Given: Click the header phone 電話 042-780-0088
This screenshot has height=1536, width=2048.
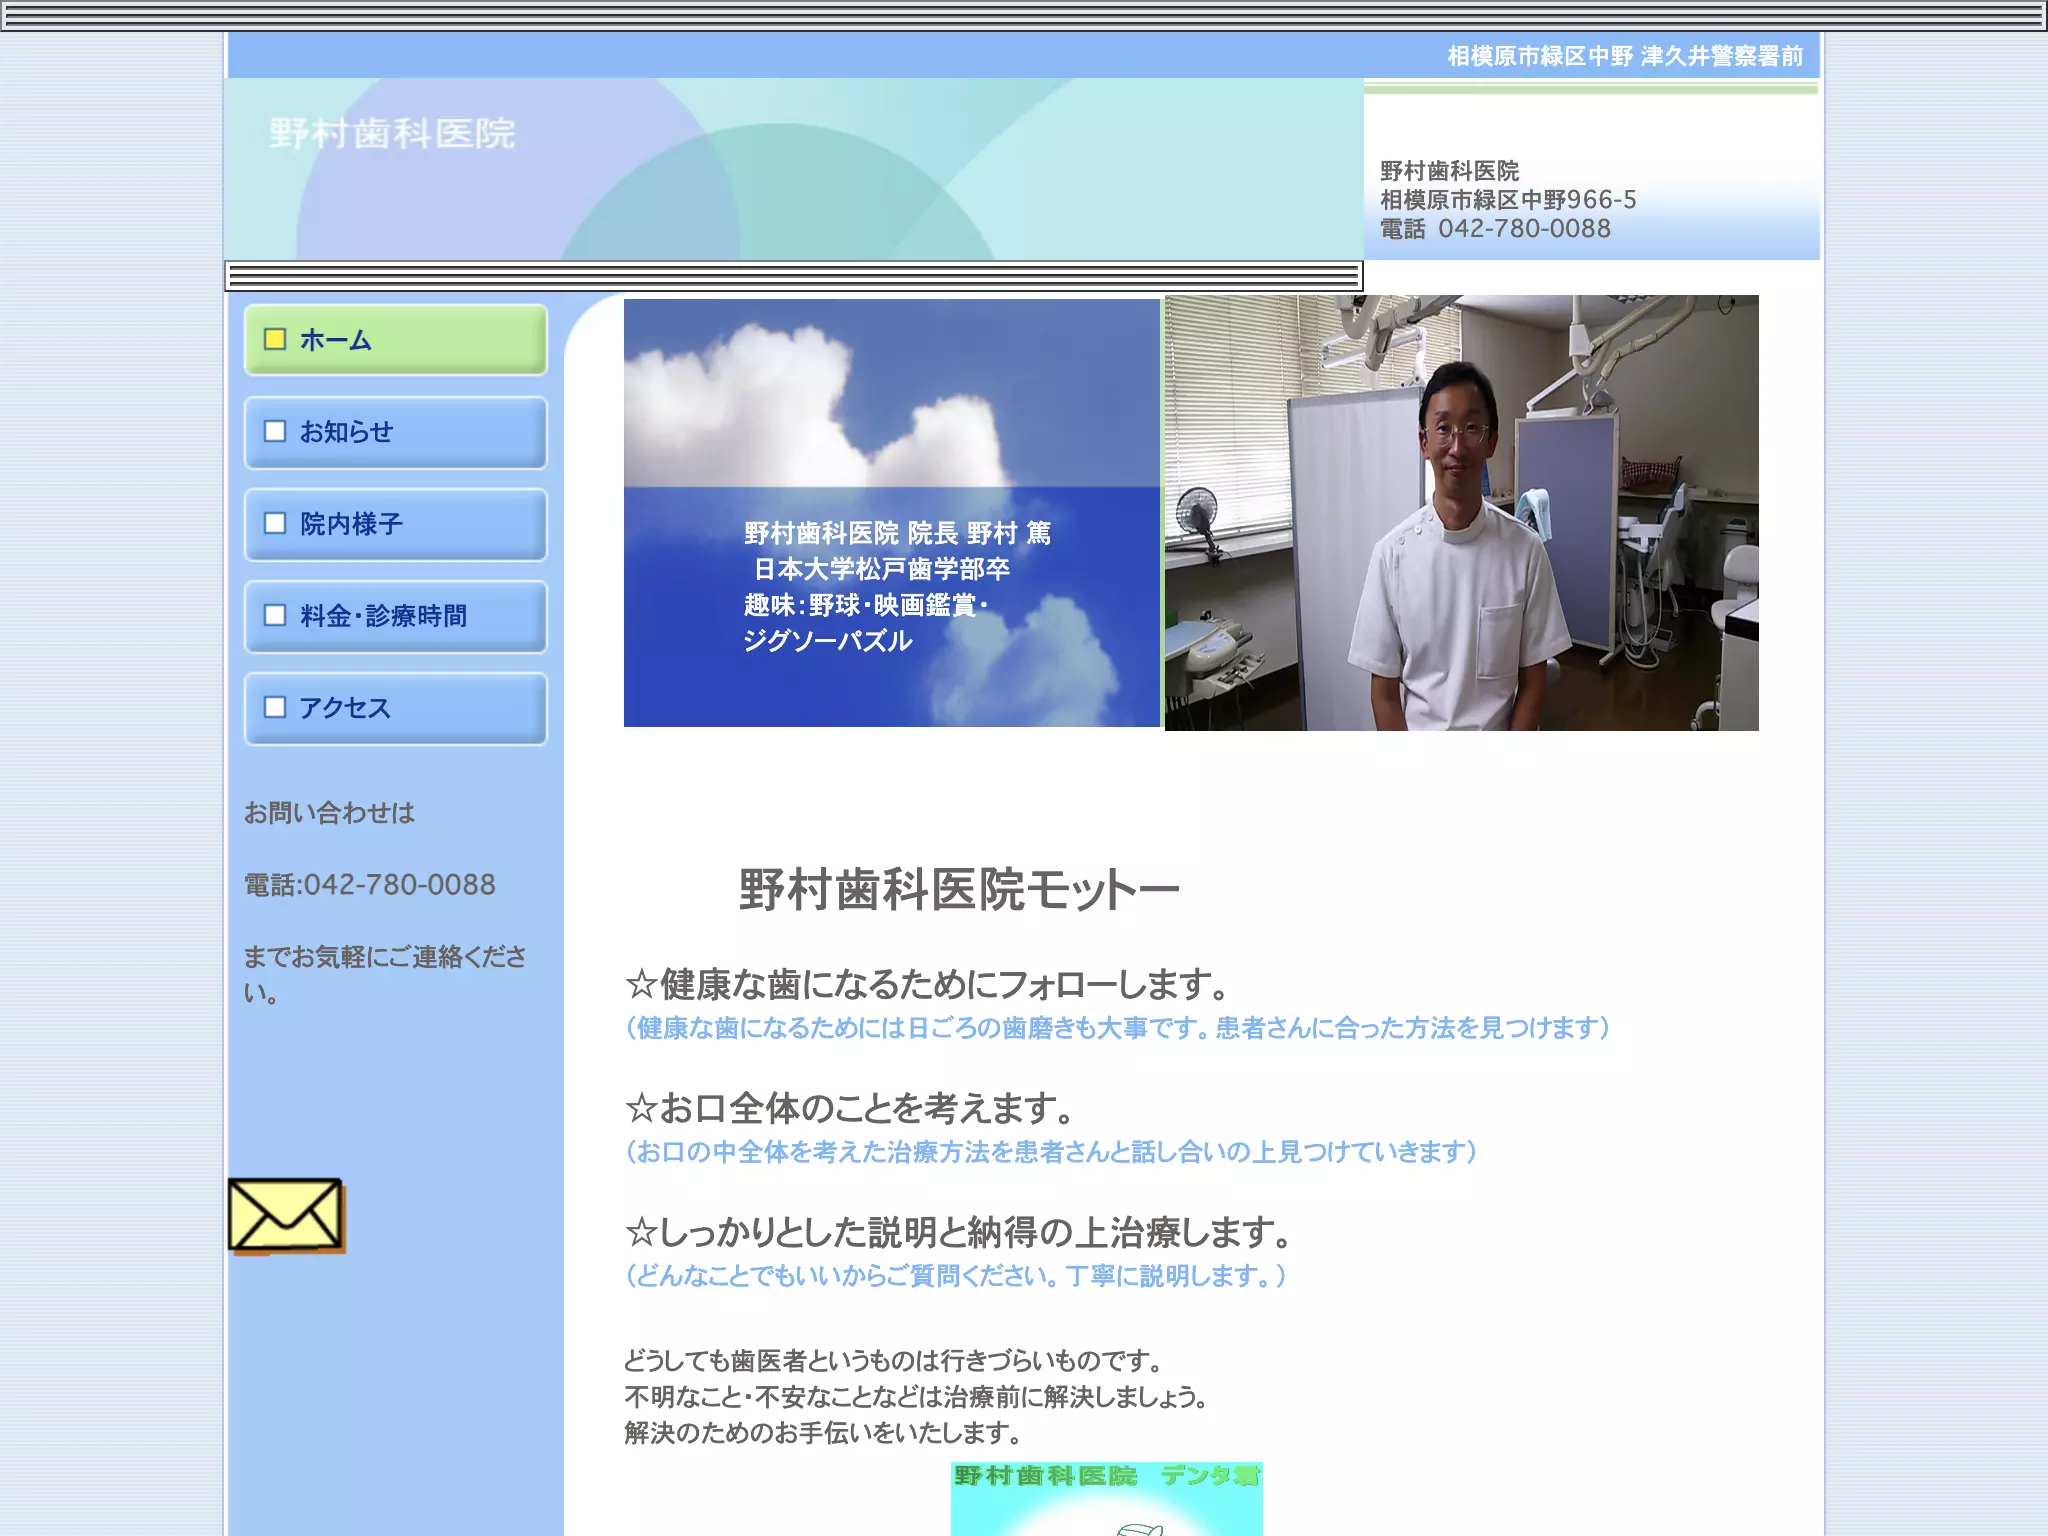Looking at the screenshot, I should tap(1495, 229).
